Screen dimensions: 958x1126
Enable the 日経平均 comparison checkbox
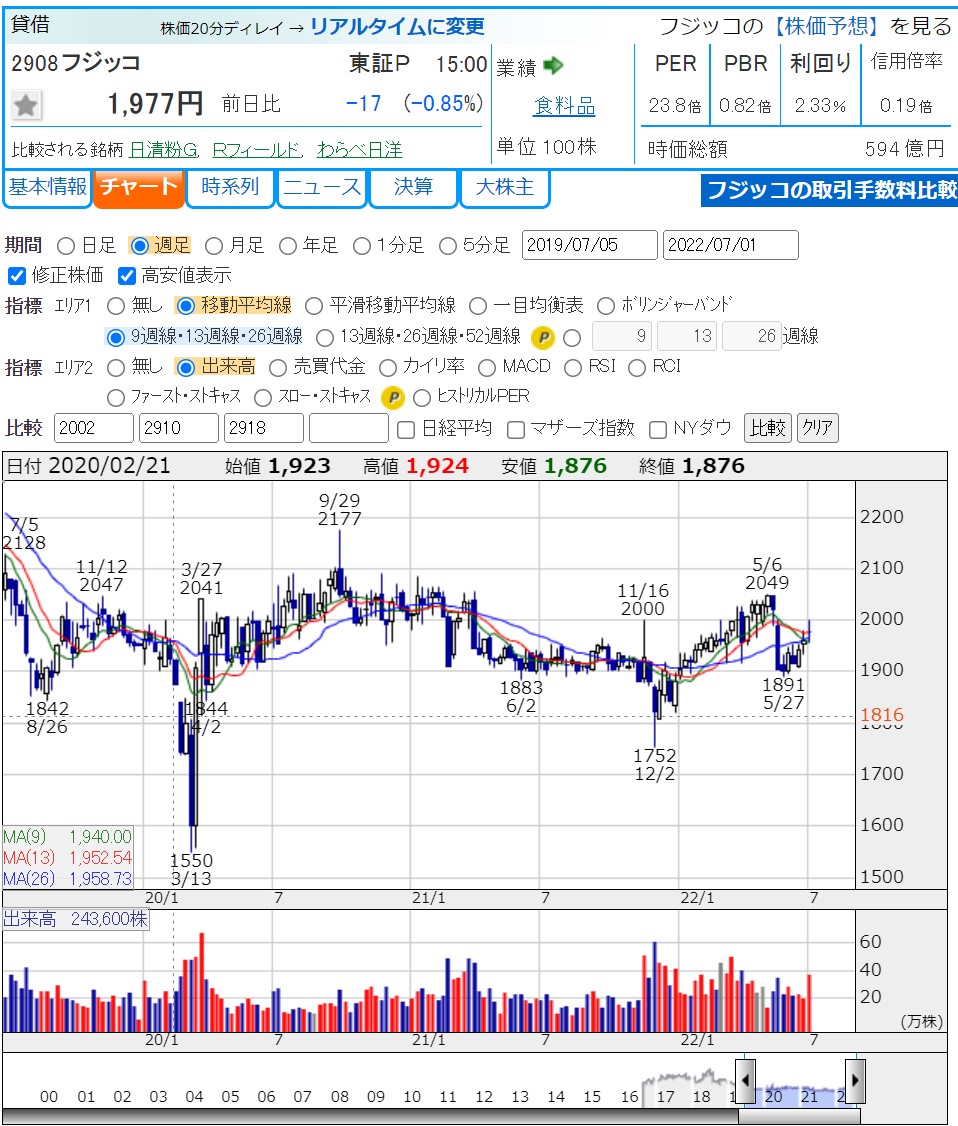(406, 430)
